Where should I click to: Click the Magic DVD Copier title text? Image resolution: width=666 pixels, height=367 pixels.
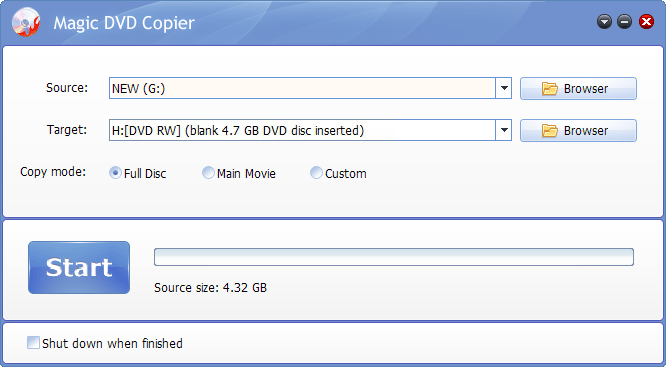(124, 23)
